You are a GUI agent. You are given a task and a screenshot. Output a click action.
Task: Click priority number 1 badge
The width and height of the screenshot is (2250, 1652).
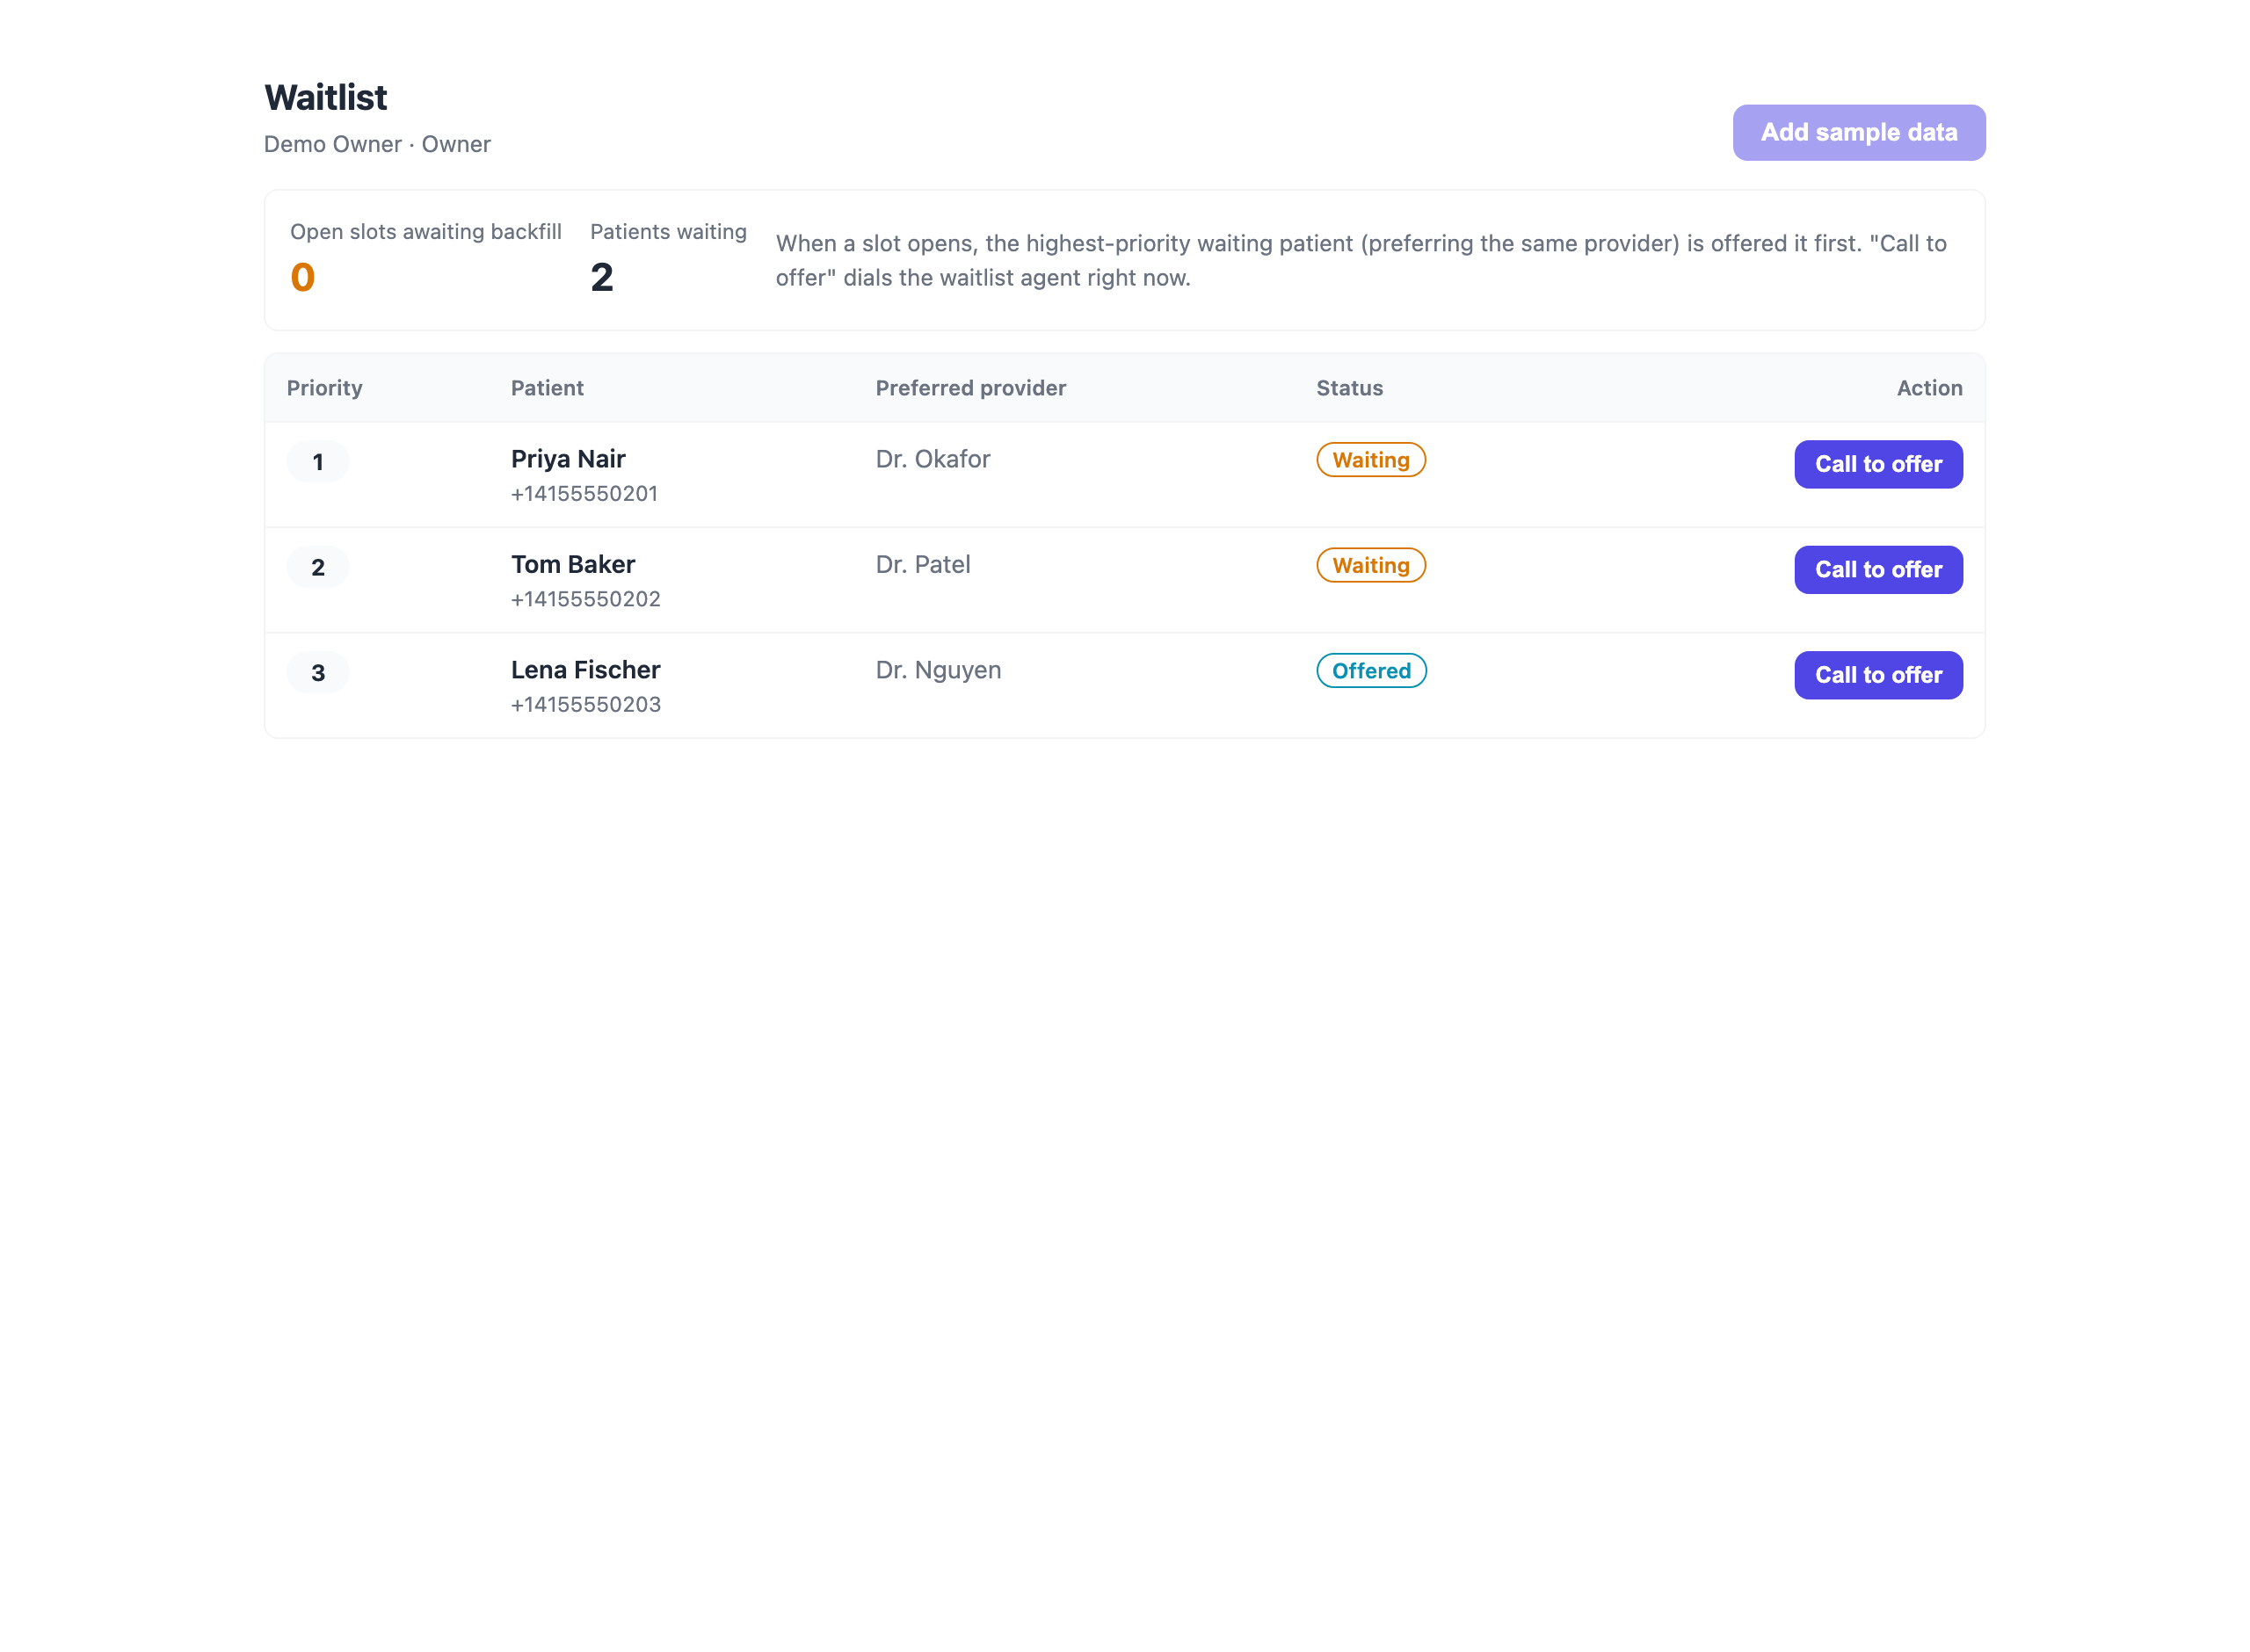[318, 462]
